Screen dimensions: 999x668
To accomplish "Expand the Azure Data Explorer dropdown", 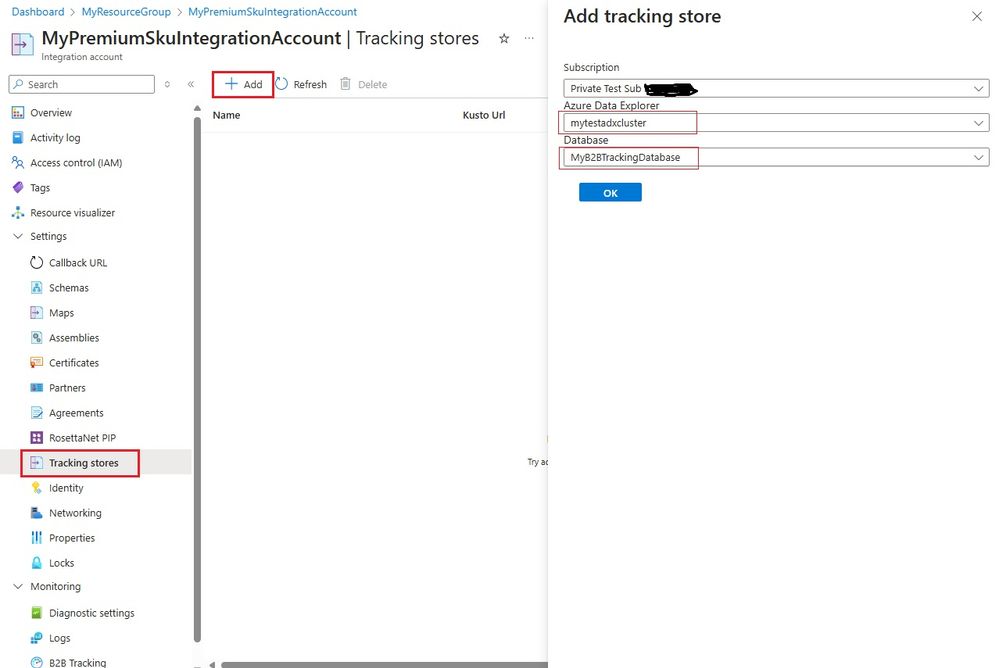I will click(776, 123).
